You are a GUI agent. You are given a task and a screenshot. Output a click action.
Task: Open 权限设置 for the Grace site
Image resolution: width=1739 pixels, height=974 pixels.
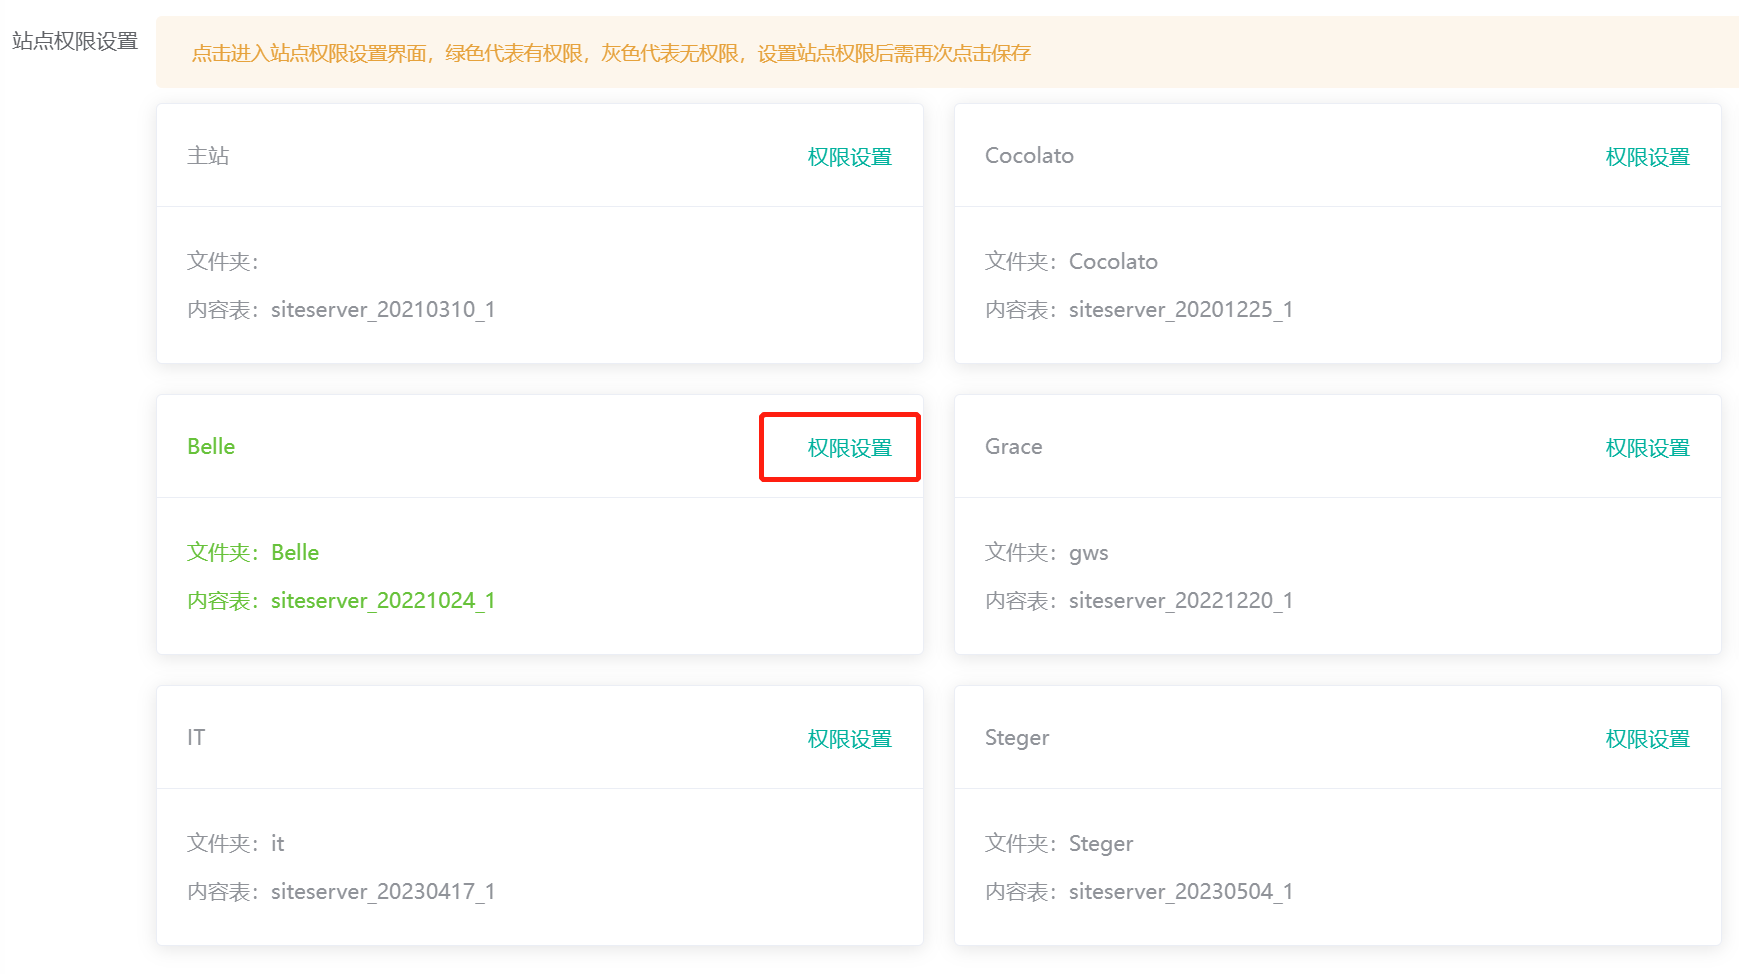(x=1647, y=448)
